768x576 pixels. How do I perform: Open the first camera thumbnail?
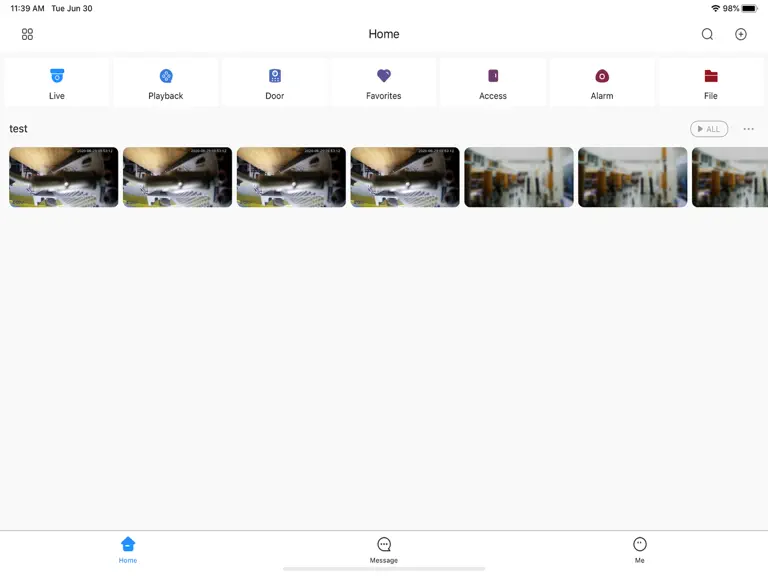64,177
